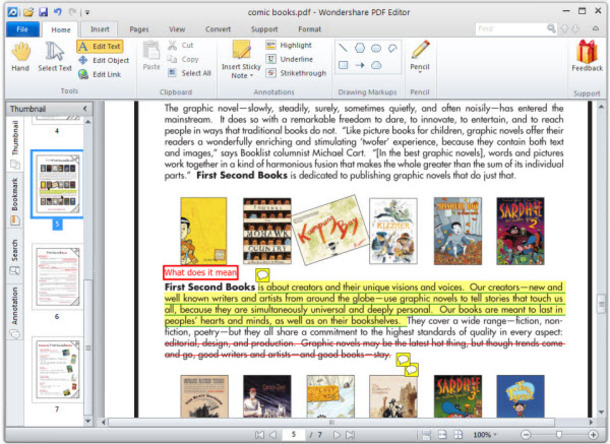
Task: Click the zoom slider handle
Action: (559, 434)
